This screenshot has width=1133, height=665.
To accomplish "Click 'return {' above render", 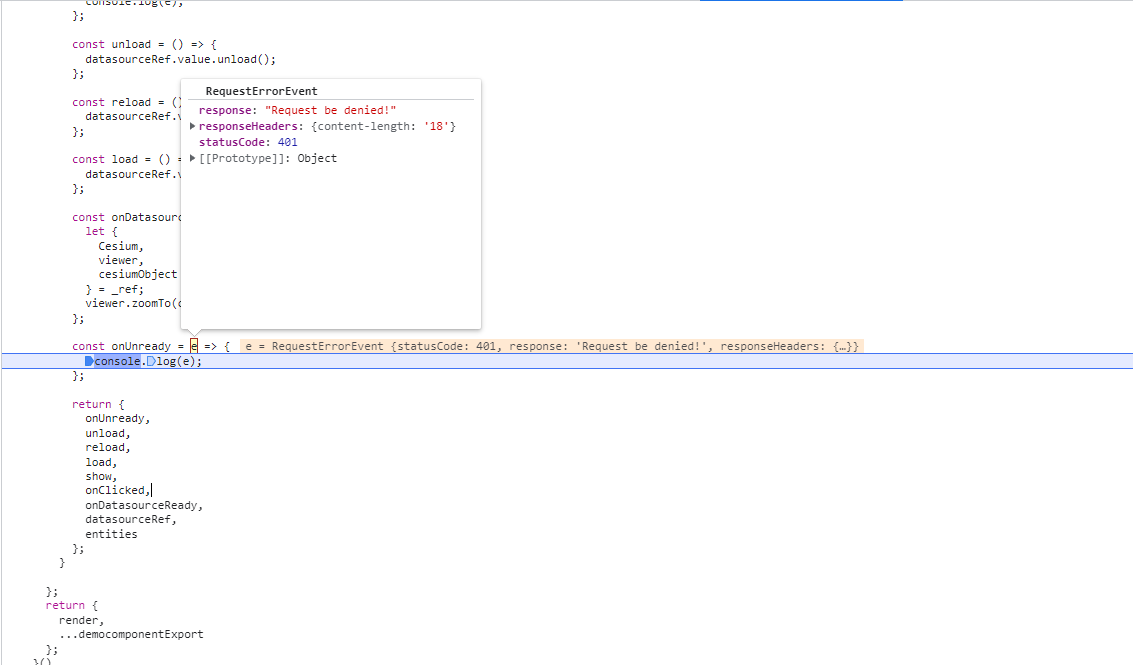I will coord(72,606).
